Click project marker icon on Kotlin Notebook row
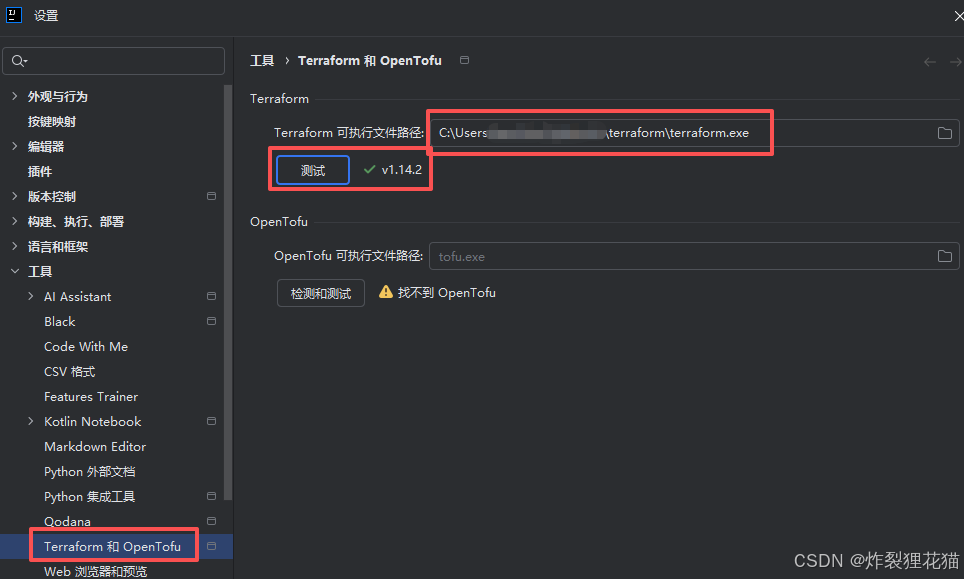964x579 pixels. click(211, 421)
